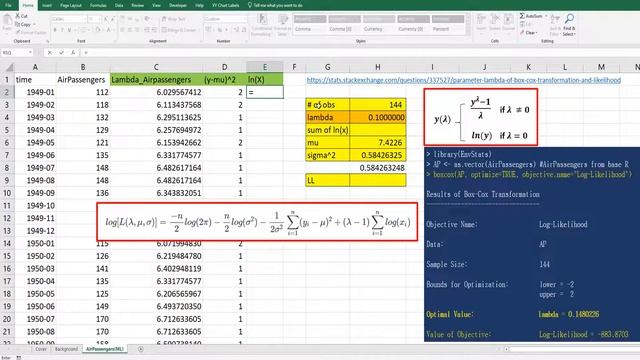Screen dimensions: 640x360
Task: Click Insert in Cells group
Action: pos(482,23)
